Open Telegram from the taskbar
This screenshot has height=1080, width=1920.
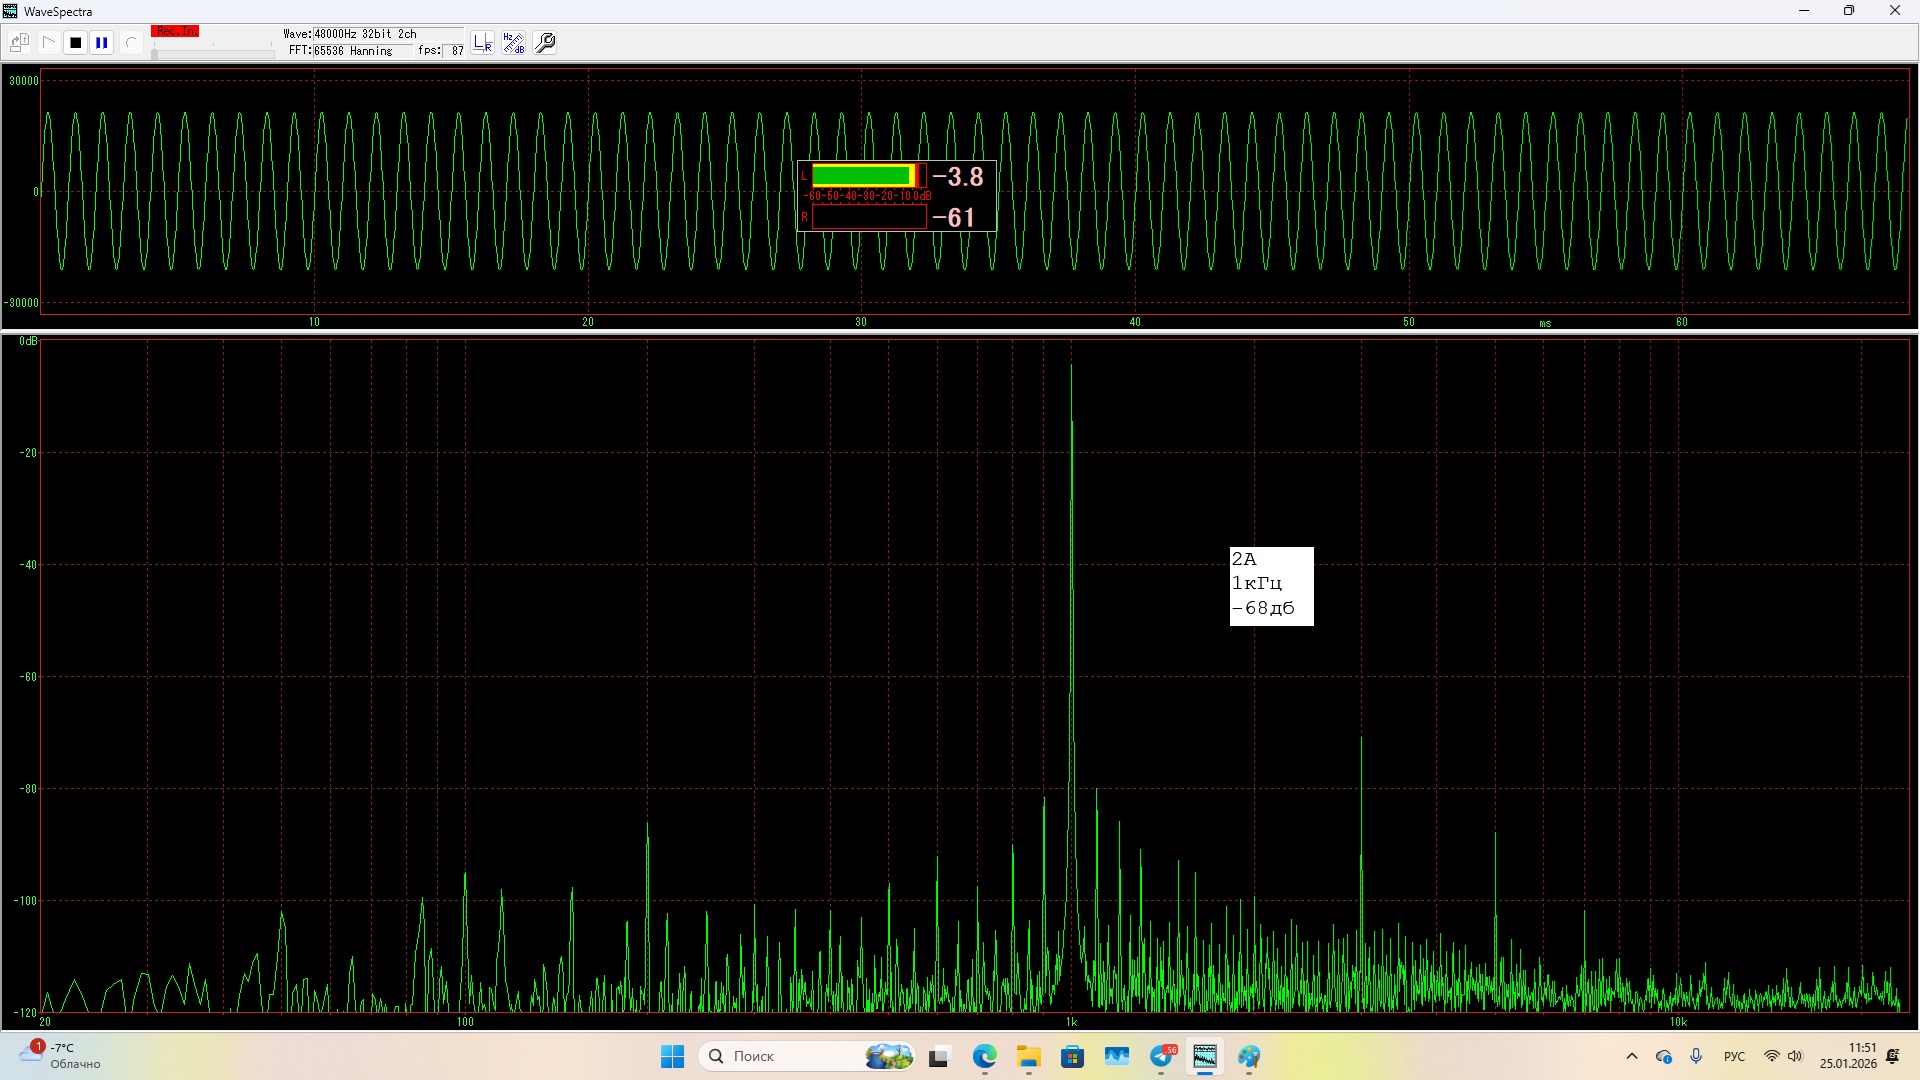coord(1162,1056)
